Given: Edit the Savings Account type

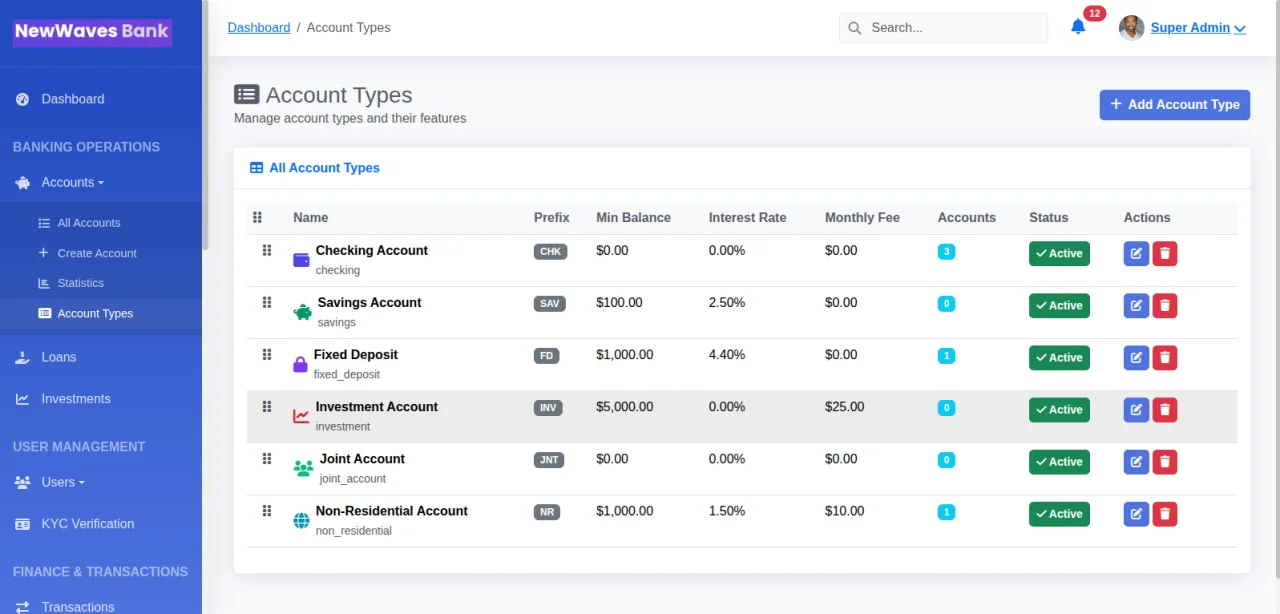Looking at the screenshot, I should [1136, 305].
